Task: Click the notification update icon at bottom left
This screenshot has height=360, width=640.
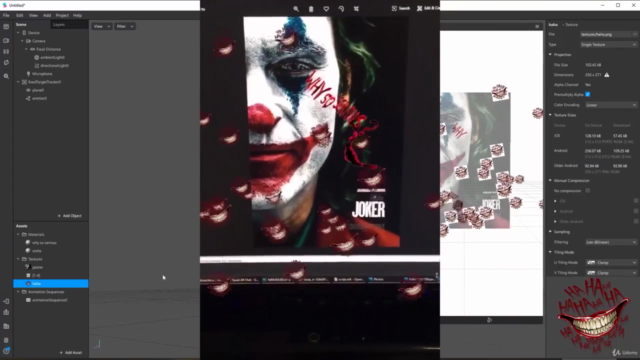Action: click(x=6, y=351)
